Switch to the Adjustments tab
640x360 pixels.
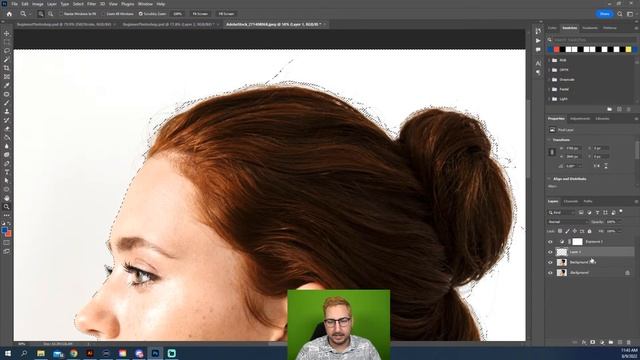[580, 119]
